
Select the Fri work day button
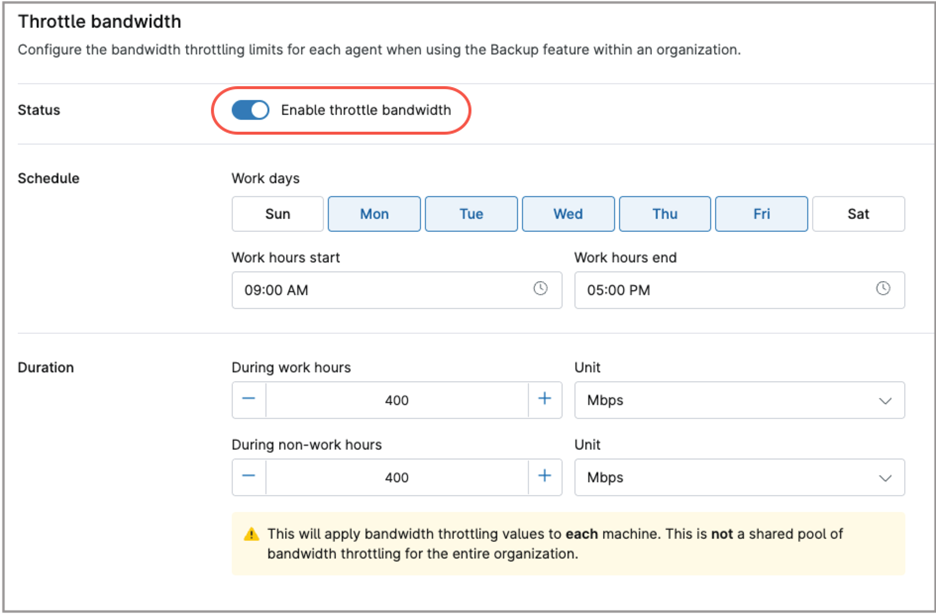pos(761,213)
